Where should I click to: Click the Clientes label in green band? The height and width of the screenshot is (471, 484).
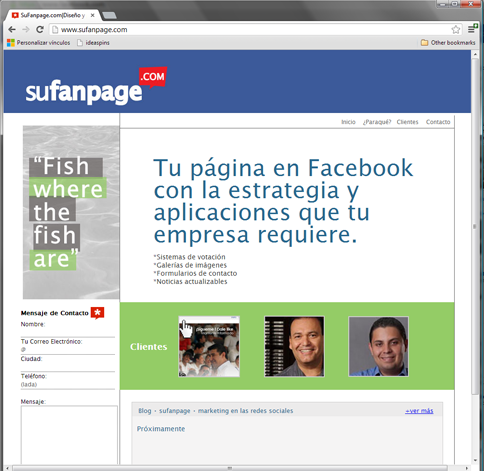(149, 347)
